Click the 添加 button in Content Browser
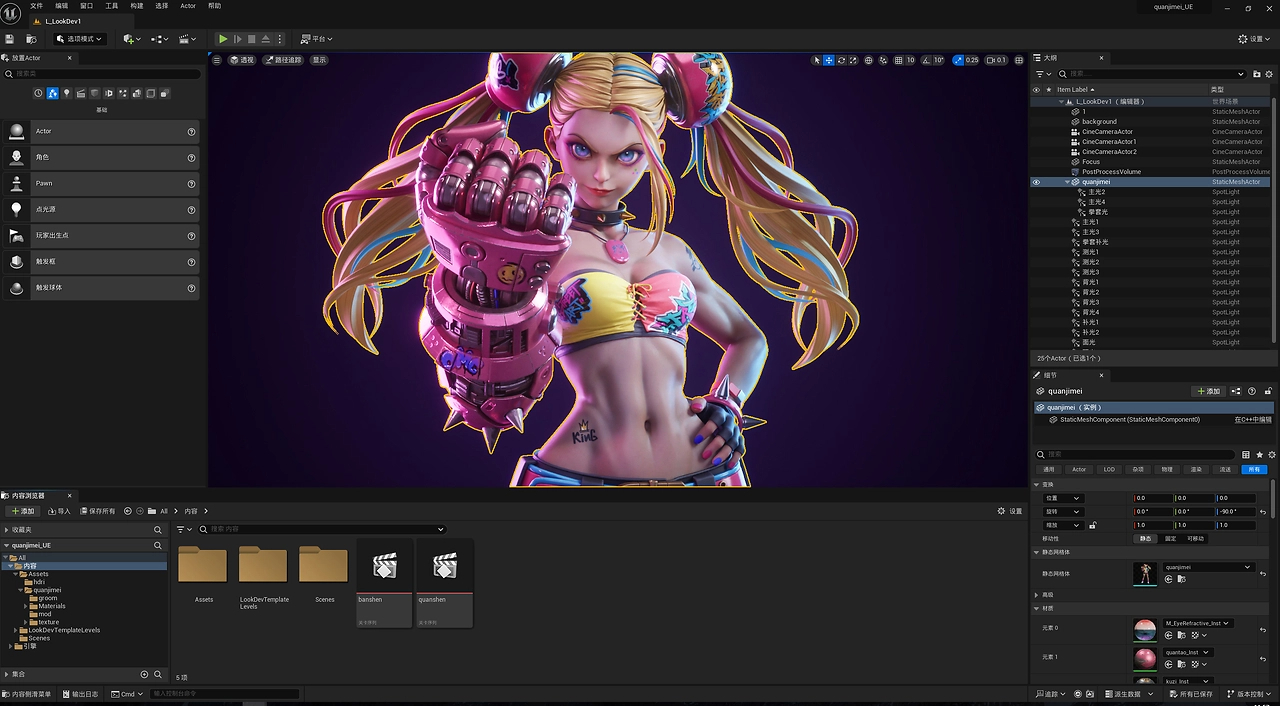The width and height of the screenshot is (1280, 706). click(x=22, y=511)
